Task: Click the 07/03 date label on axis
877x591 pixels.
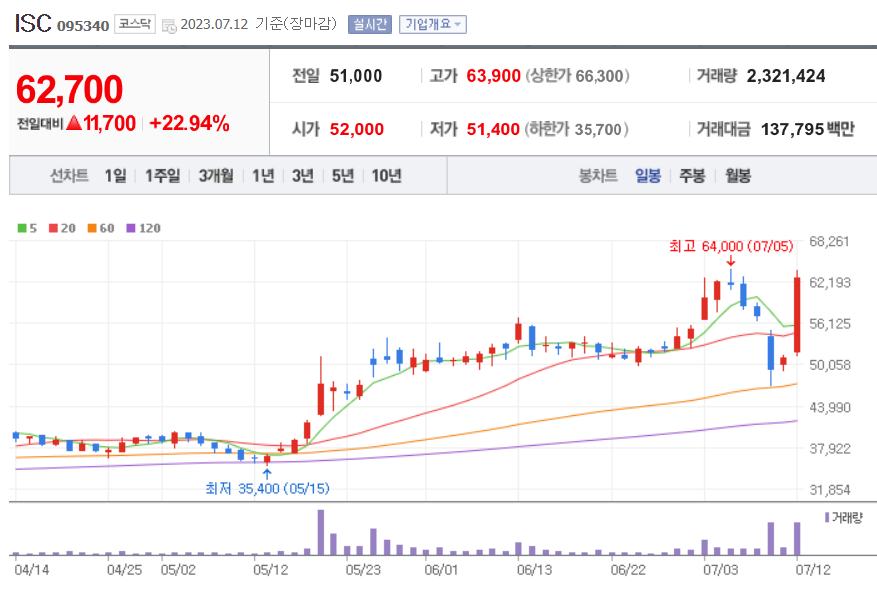Action: (x=720, y=570)
